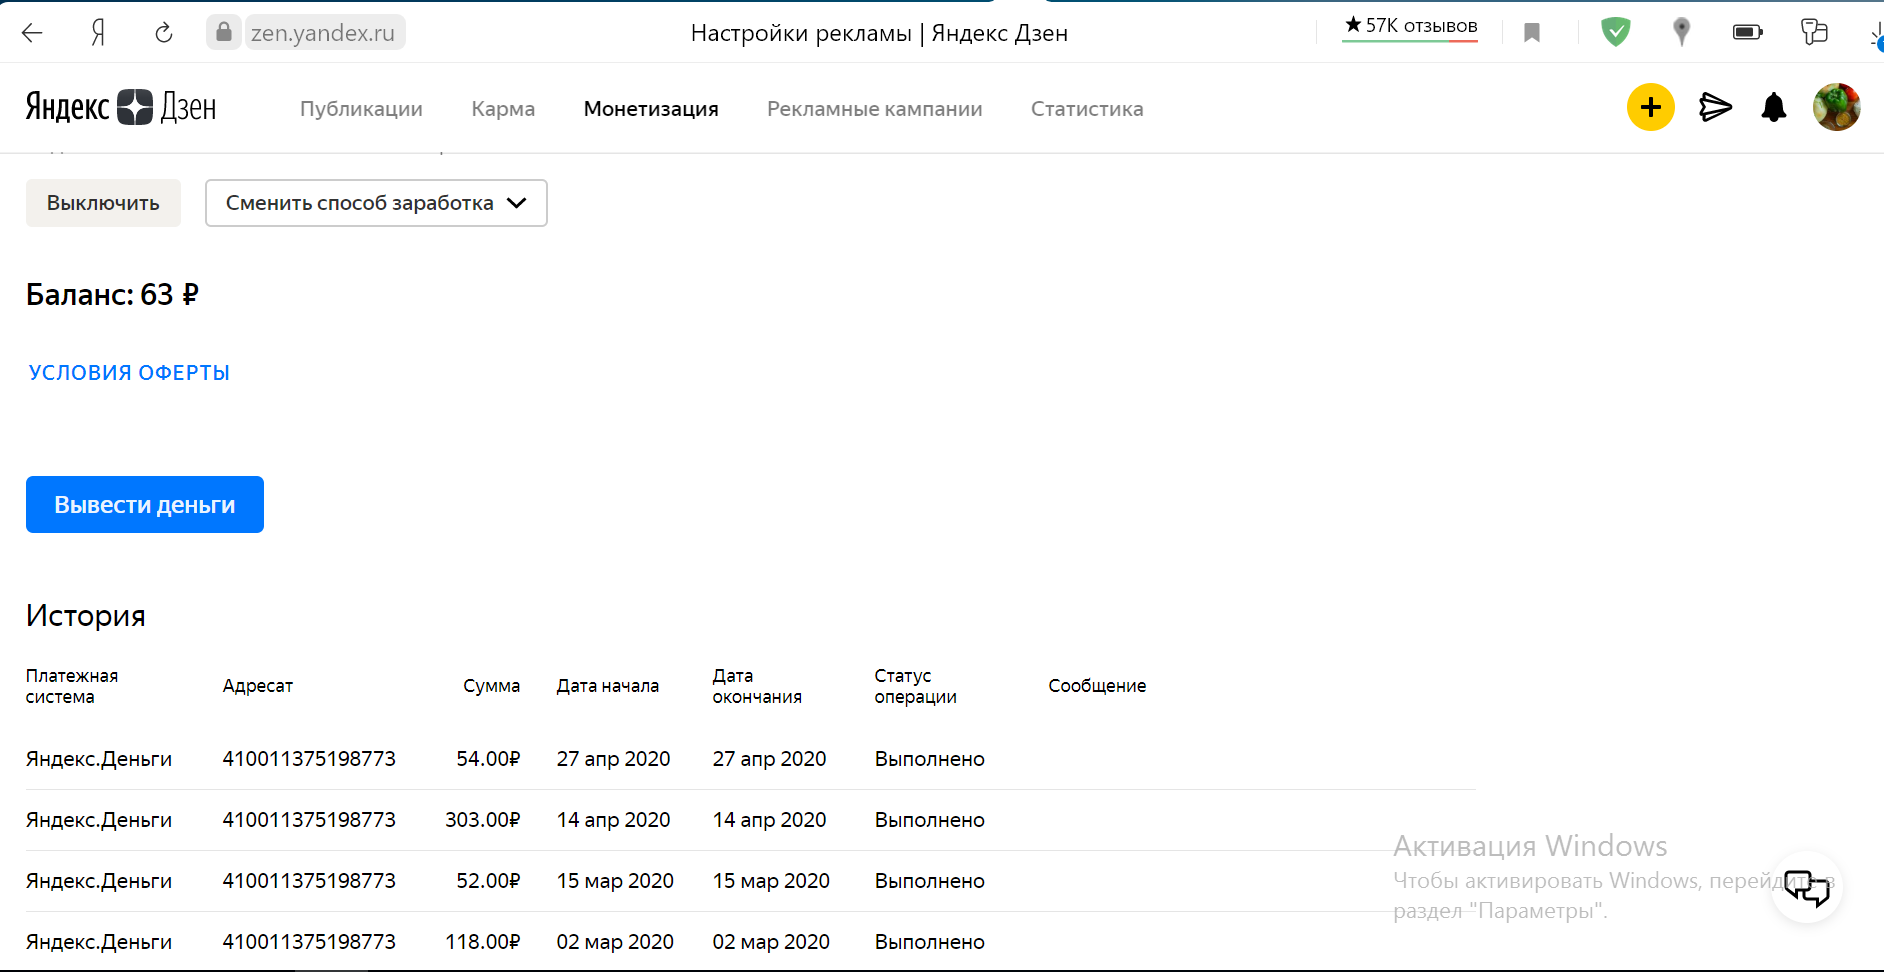Open the УСЛОВИЯ ОФЕРТЫ link
Image resolution: width=1884 pixels, height=972 pixels.
(129, 373)
